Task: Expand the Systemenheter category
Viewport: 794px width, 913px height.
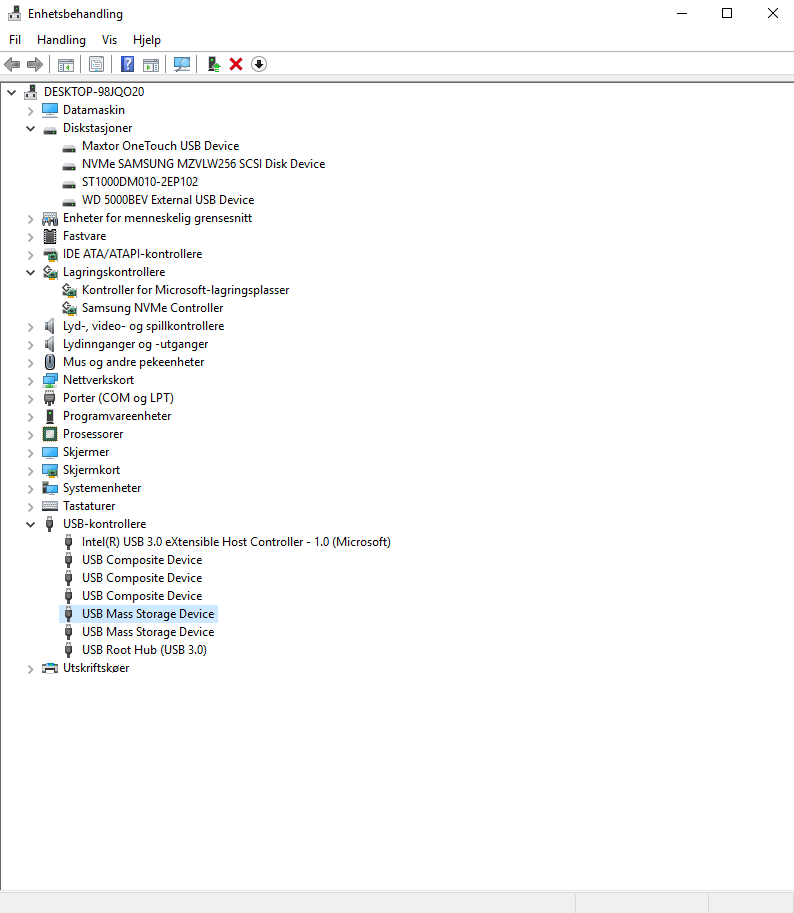Action: (30, 489)
